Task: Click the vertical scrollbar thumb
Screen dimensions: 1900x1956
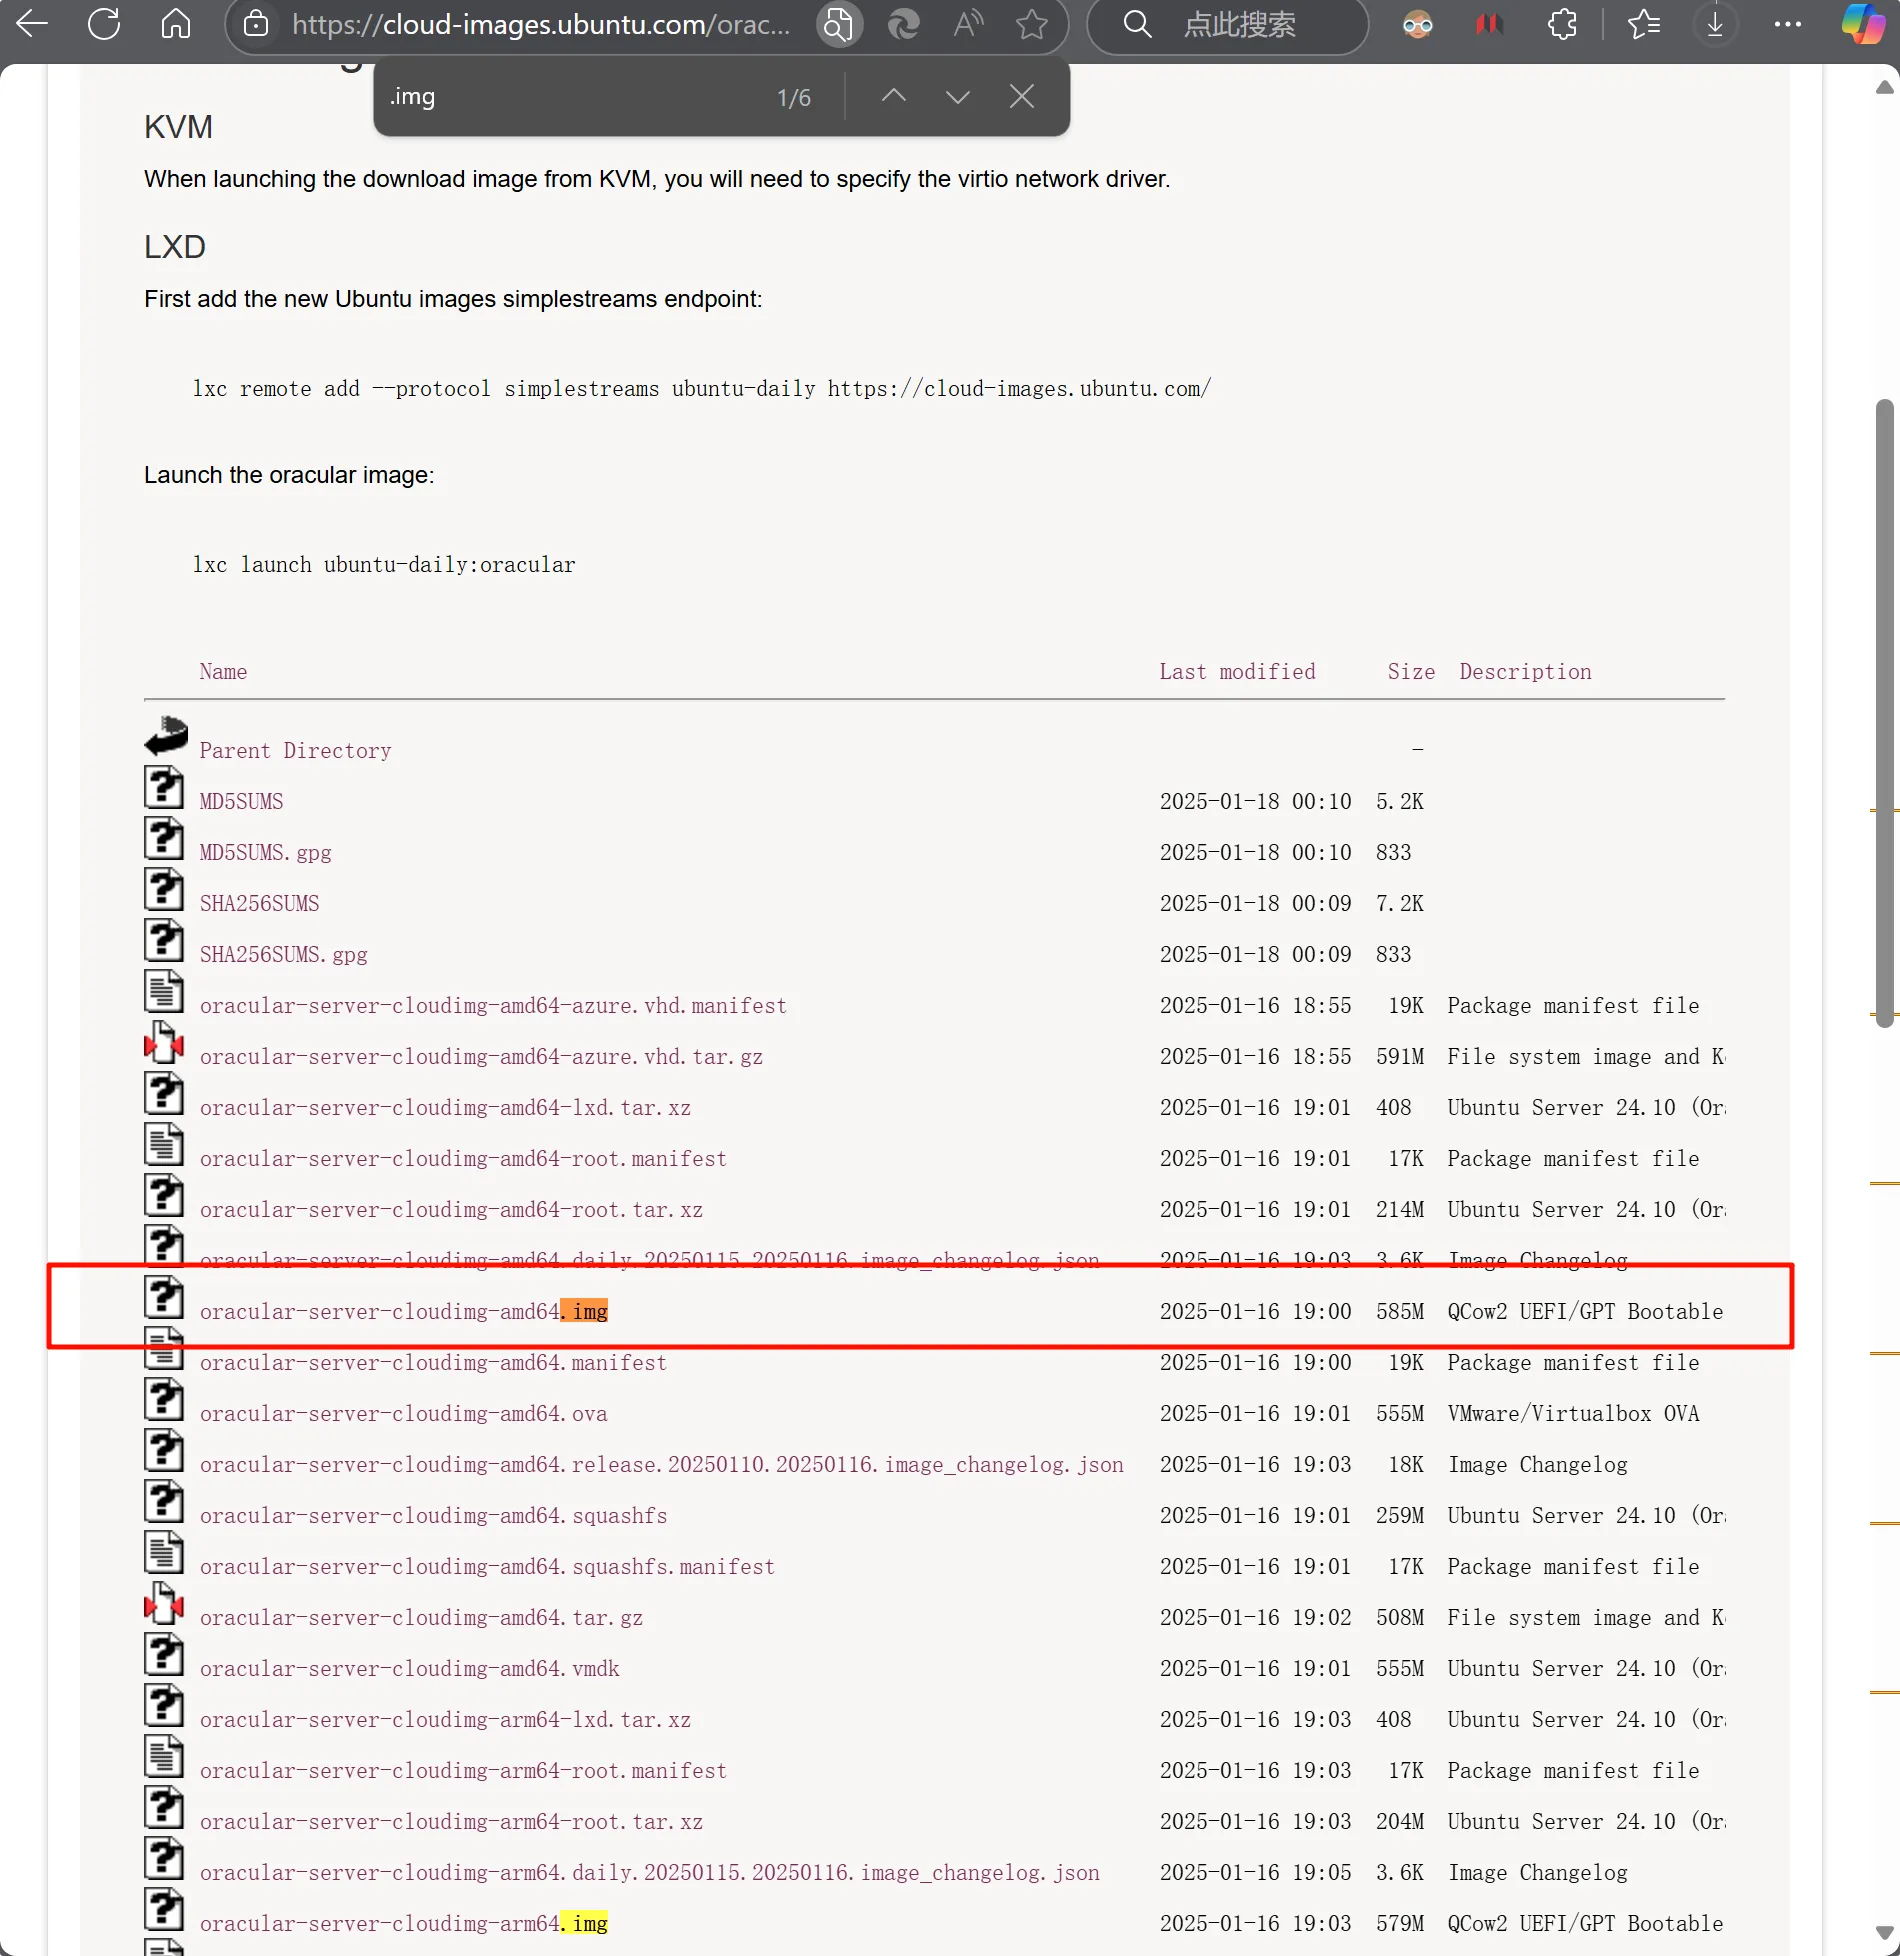Action: [x=1885, y=712]
